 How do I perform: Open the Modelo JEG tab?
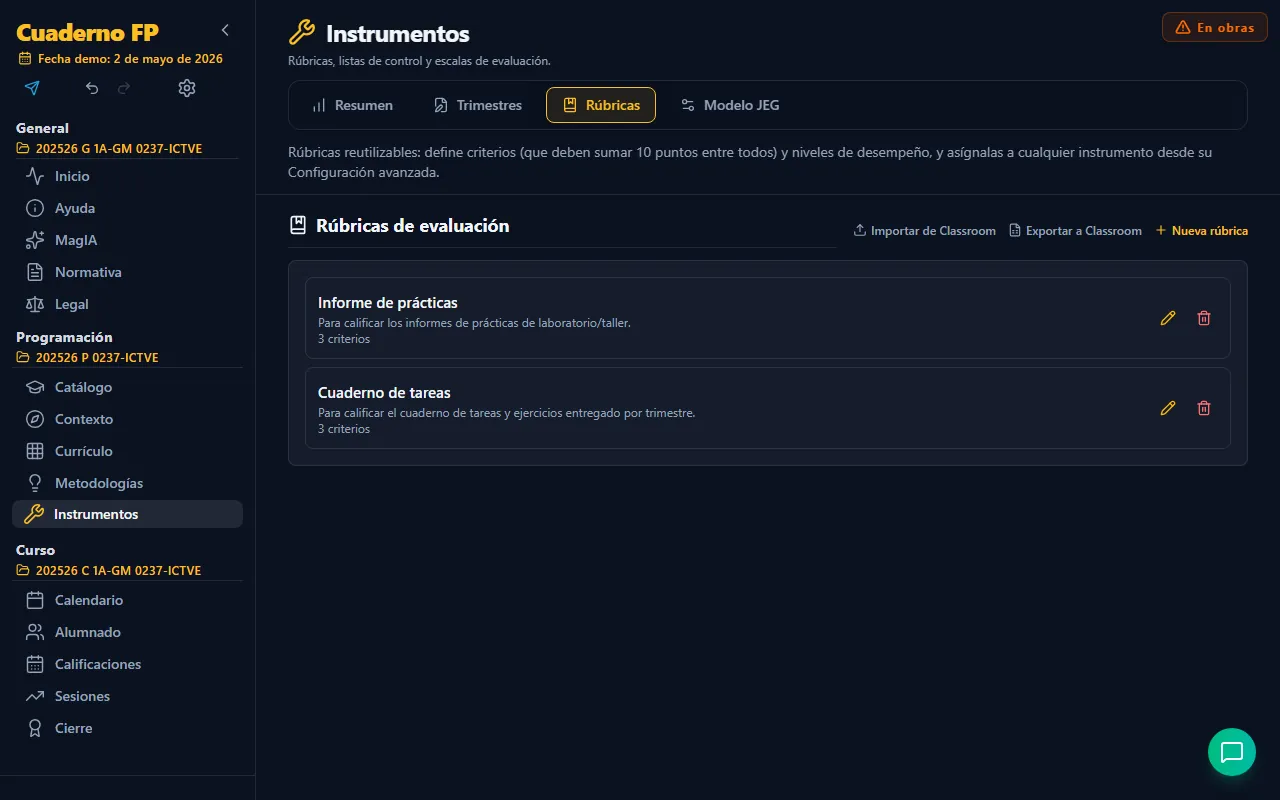pos(730,105)
